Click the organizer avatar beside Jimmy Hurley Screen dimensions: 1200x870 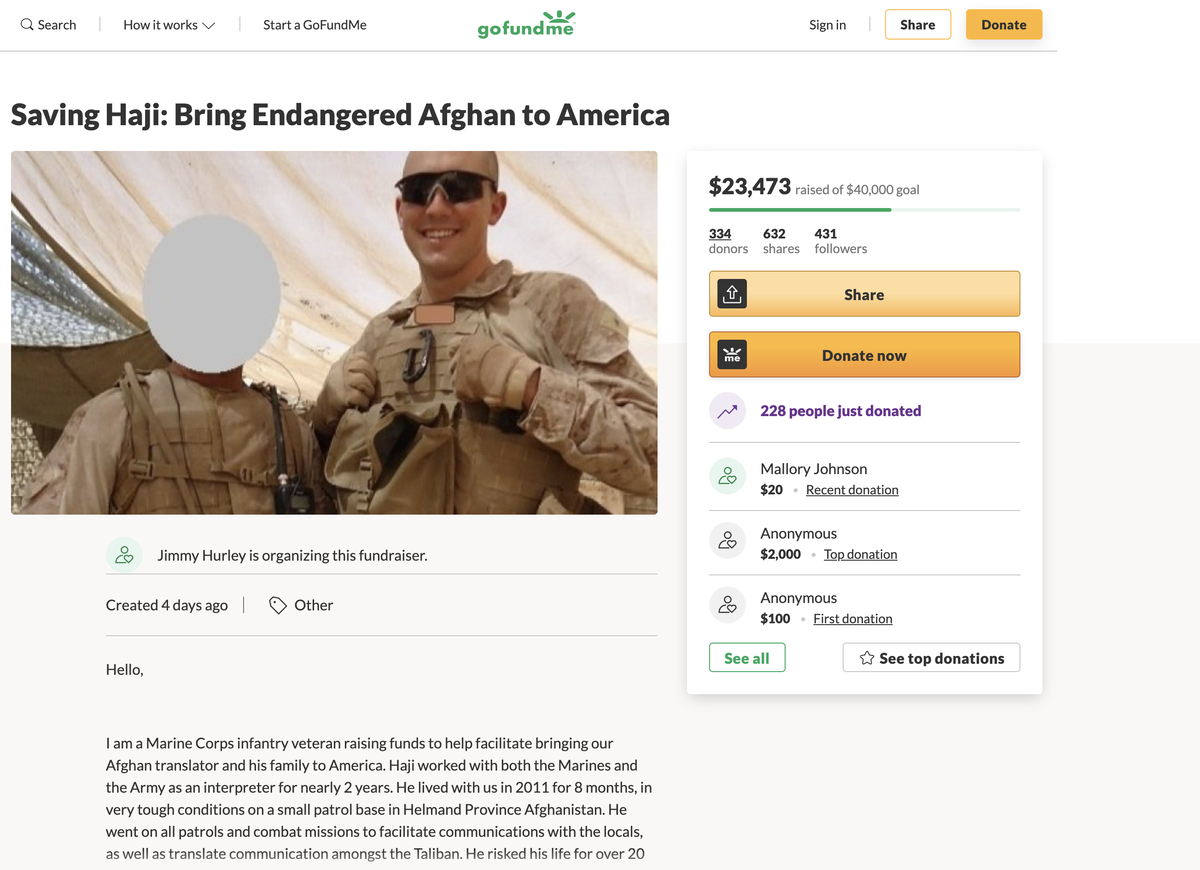[x=124, y=555]
